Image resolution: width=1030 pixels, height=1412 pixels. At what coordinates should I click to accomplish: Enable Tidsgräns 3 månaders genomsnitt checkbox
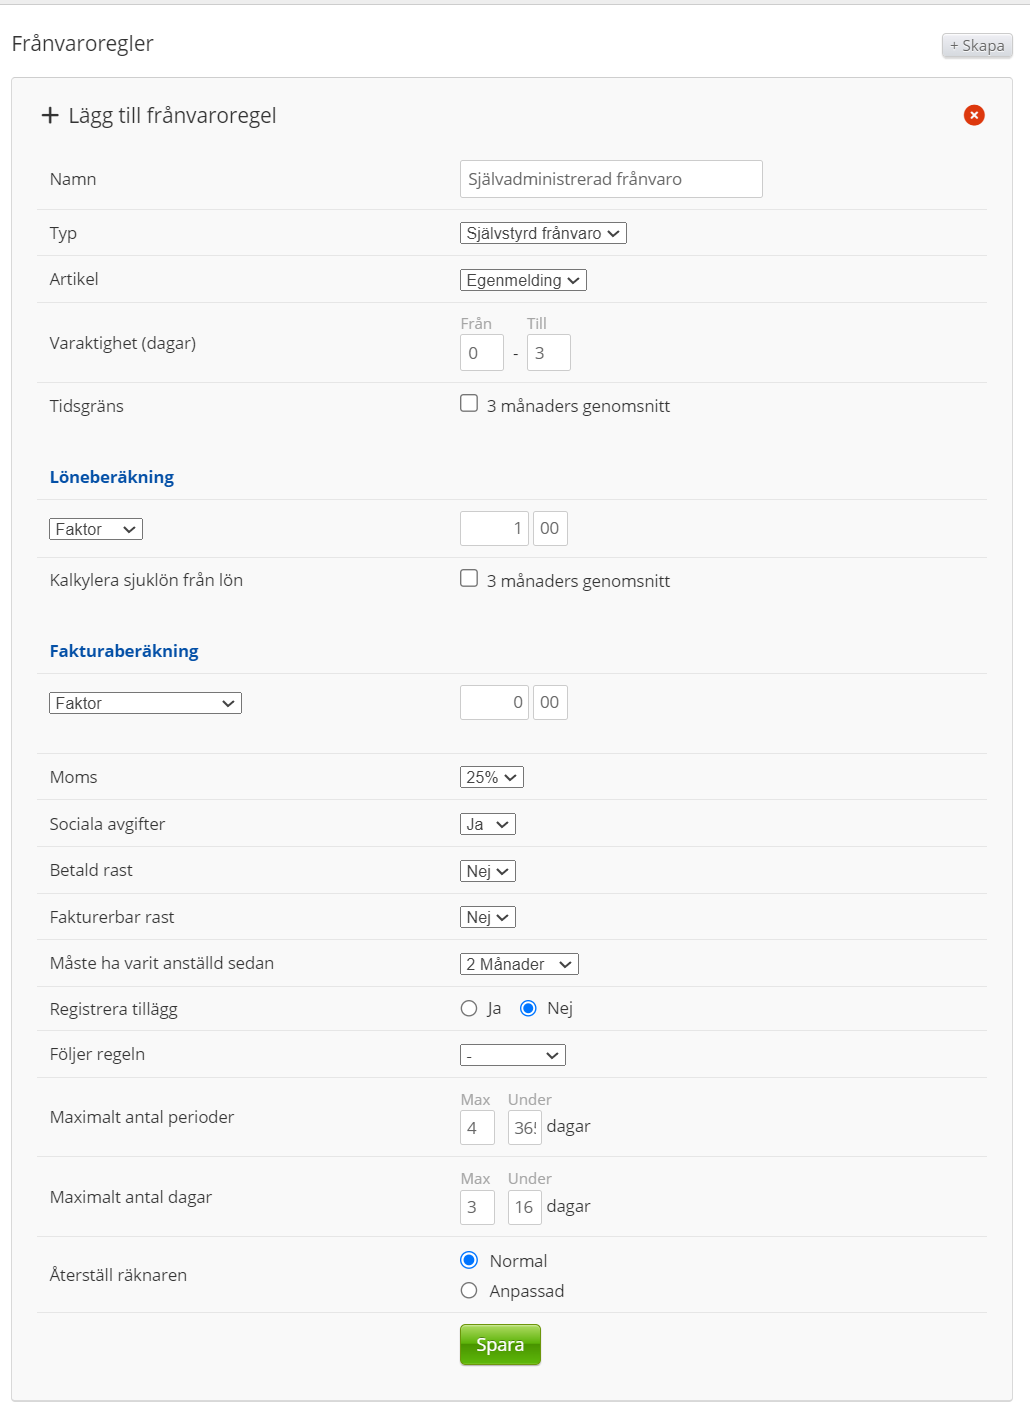coord(469,404)
